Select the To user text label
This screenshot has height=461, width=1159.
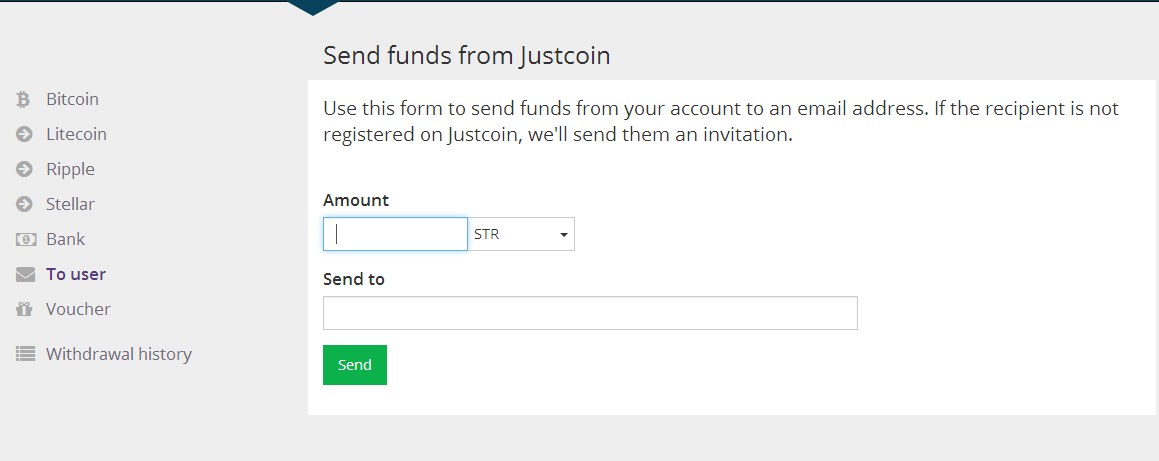coord(76,275)
